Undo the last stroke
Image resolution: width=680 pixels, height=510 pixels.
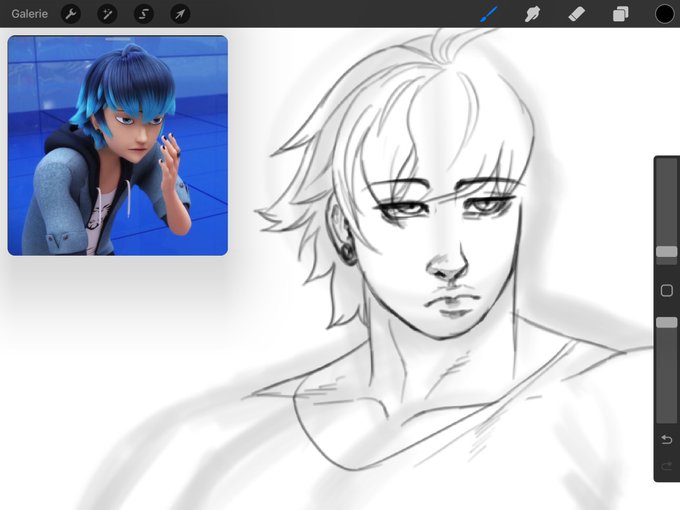(x=667, y=440)
